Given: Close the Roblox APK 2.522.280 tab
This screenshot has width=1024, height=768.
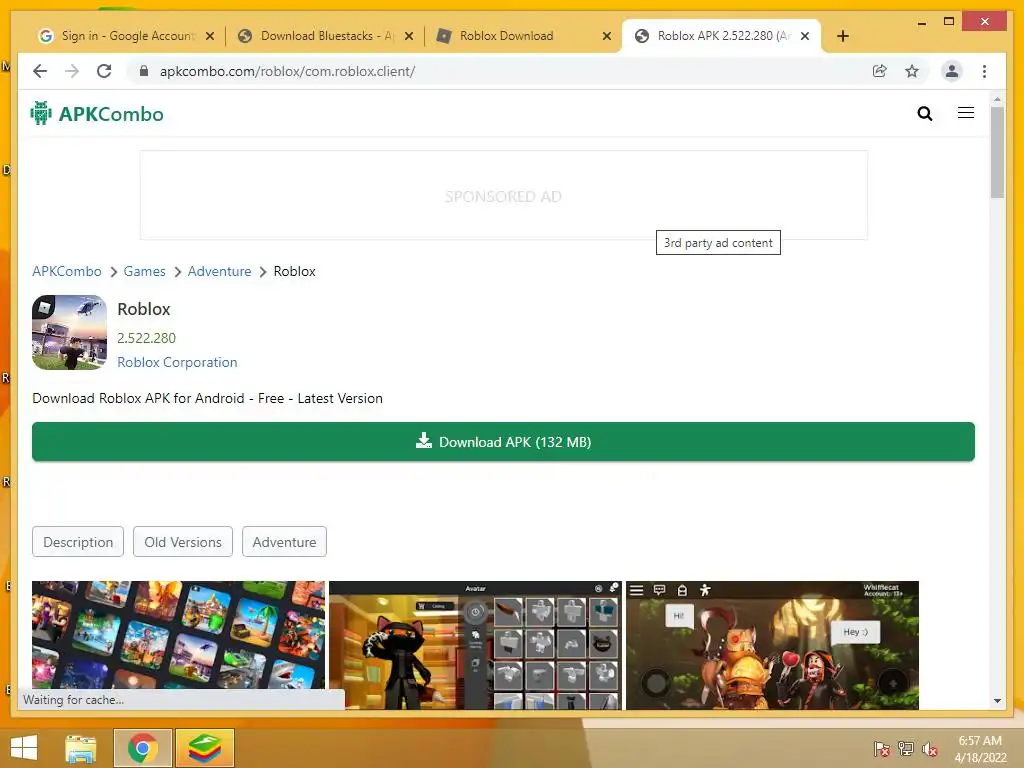Looking at the screenshot, I should click(x=805, y=36).
